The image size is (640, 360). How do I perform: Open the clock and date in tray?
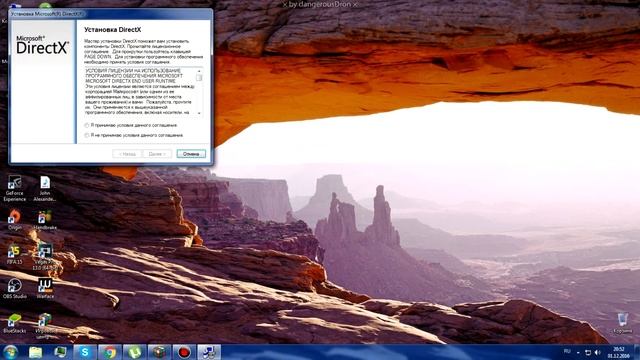click(x=618, y=352)
